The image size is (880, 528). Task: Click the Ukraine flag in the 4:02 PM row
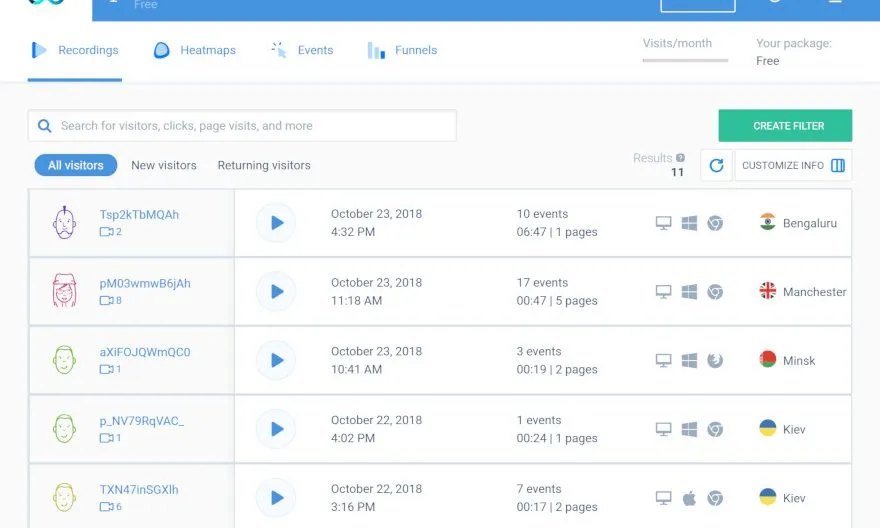click(767, 428)
